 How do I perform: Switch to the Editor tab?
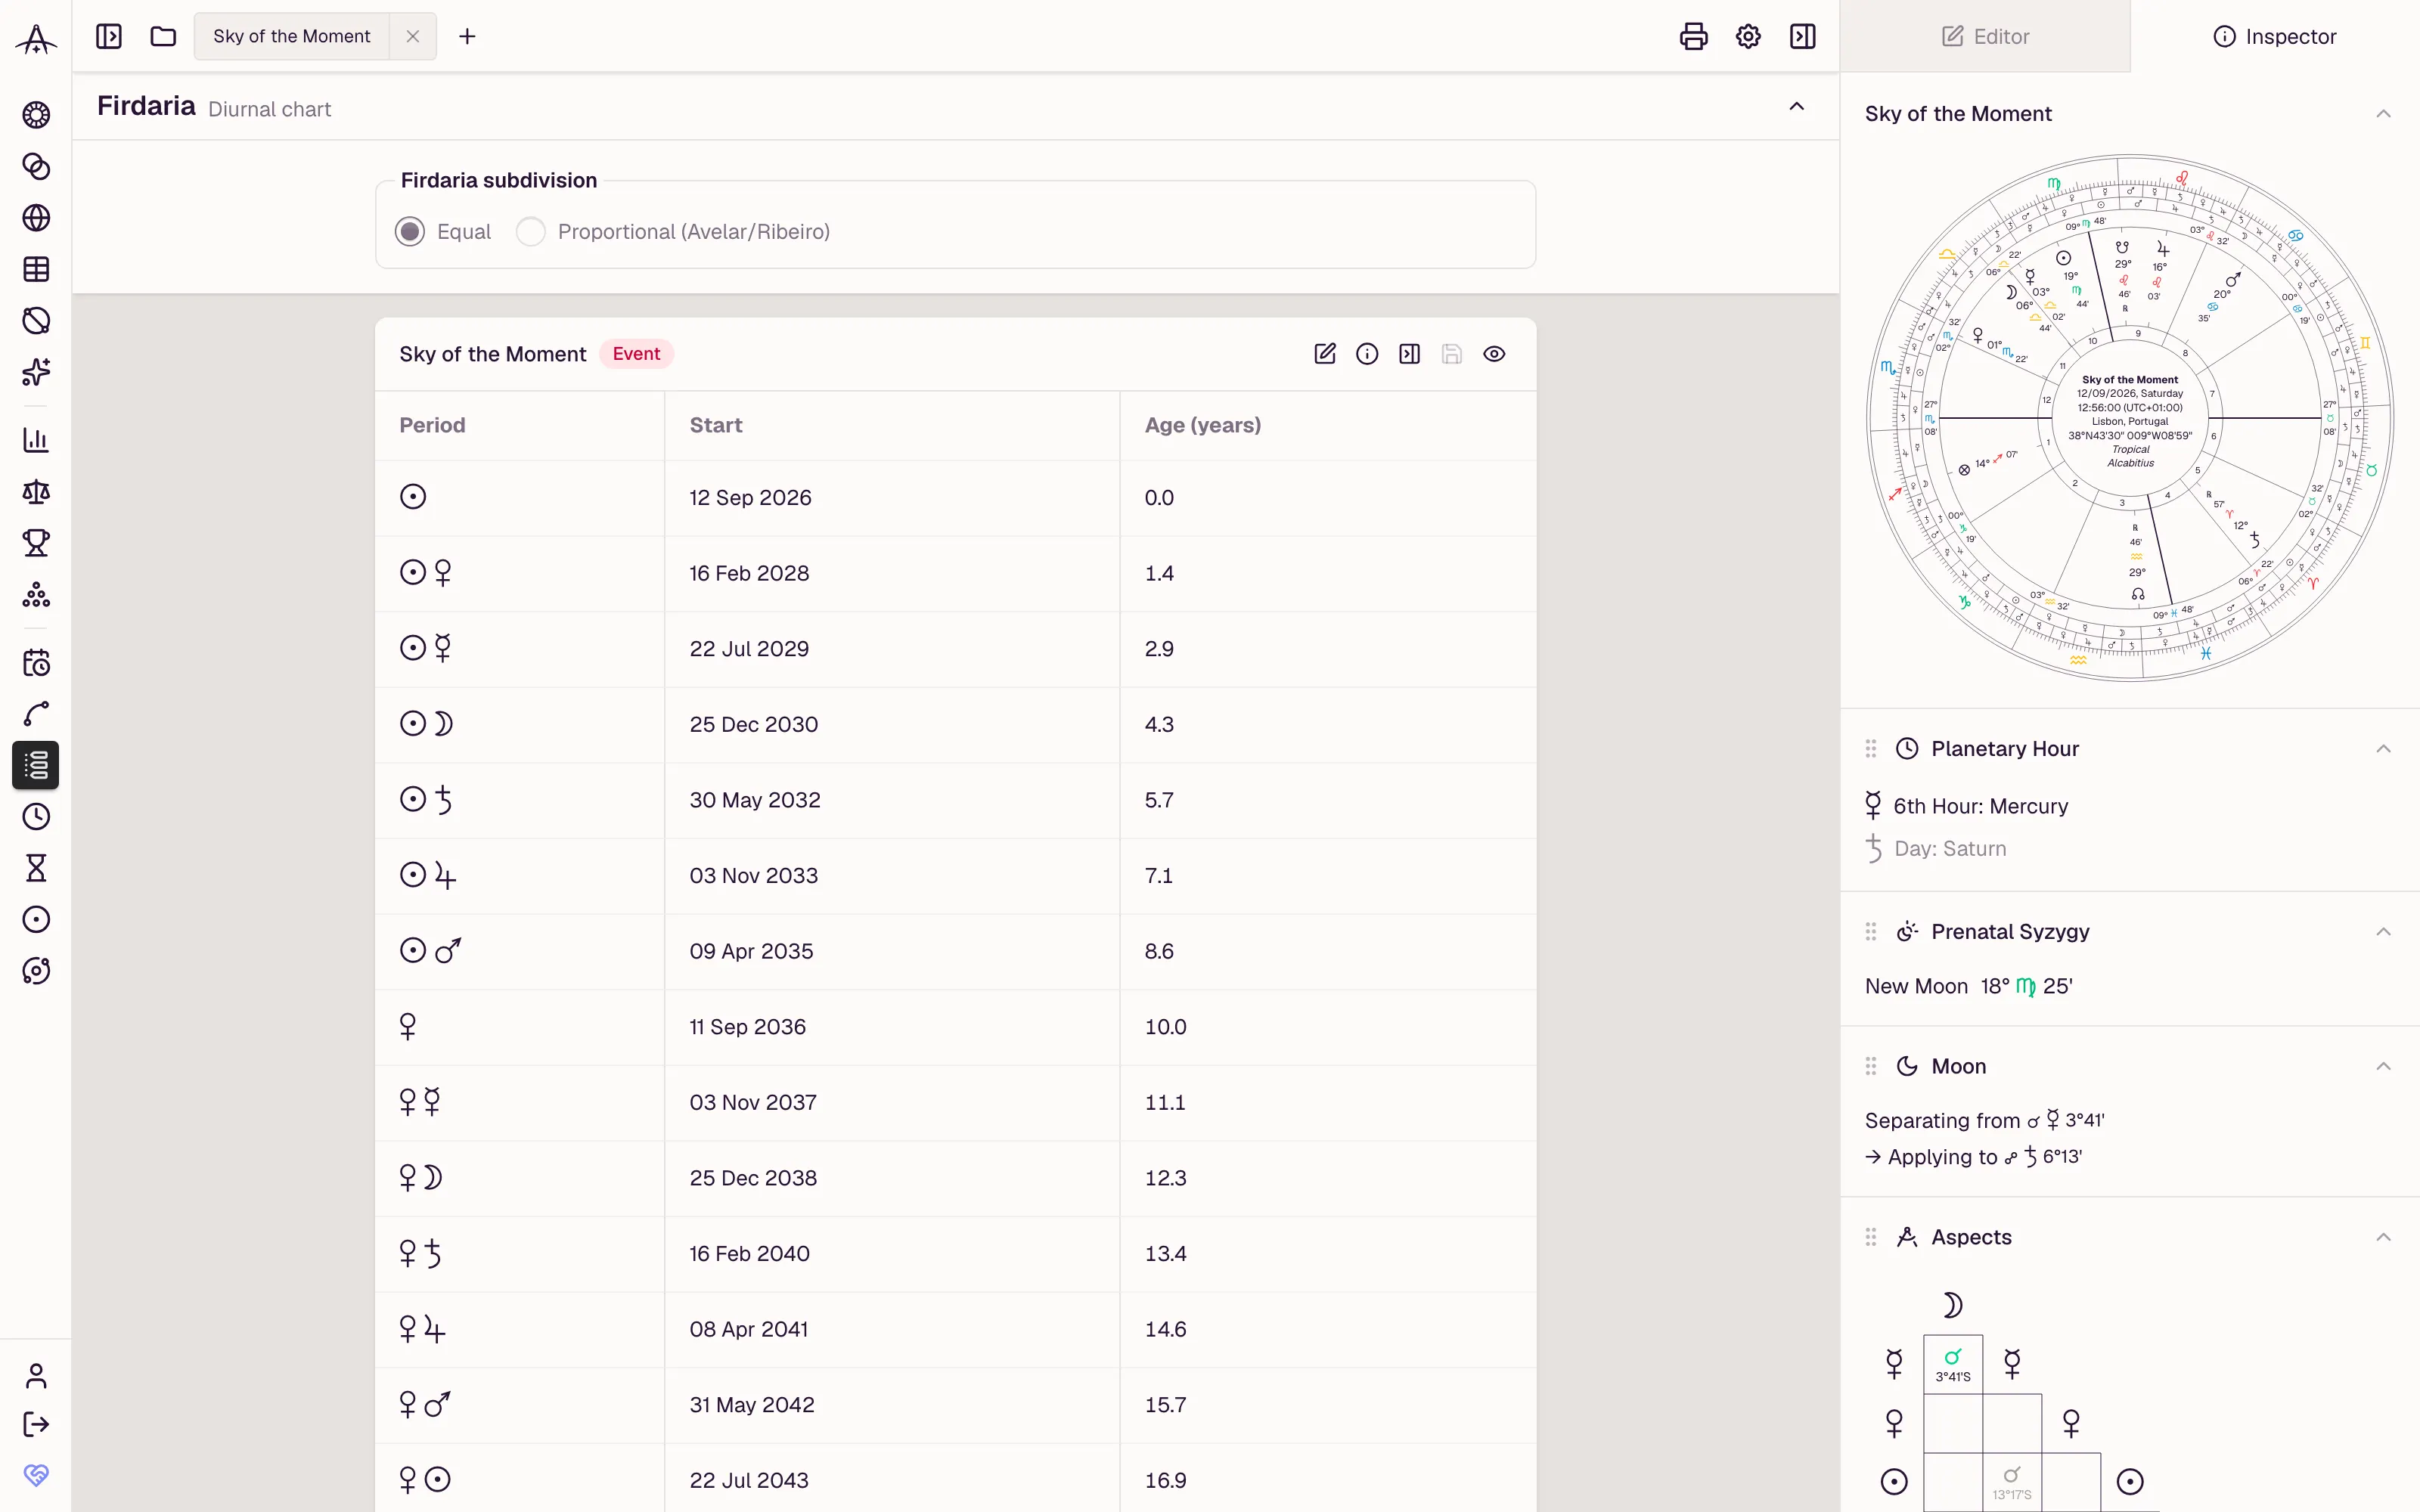(1985, 36)
